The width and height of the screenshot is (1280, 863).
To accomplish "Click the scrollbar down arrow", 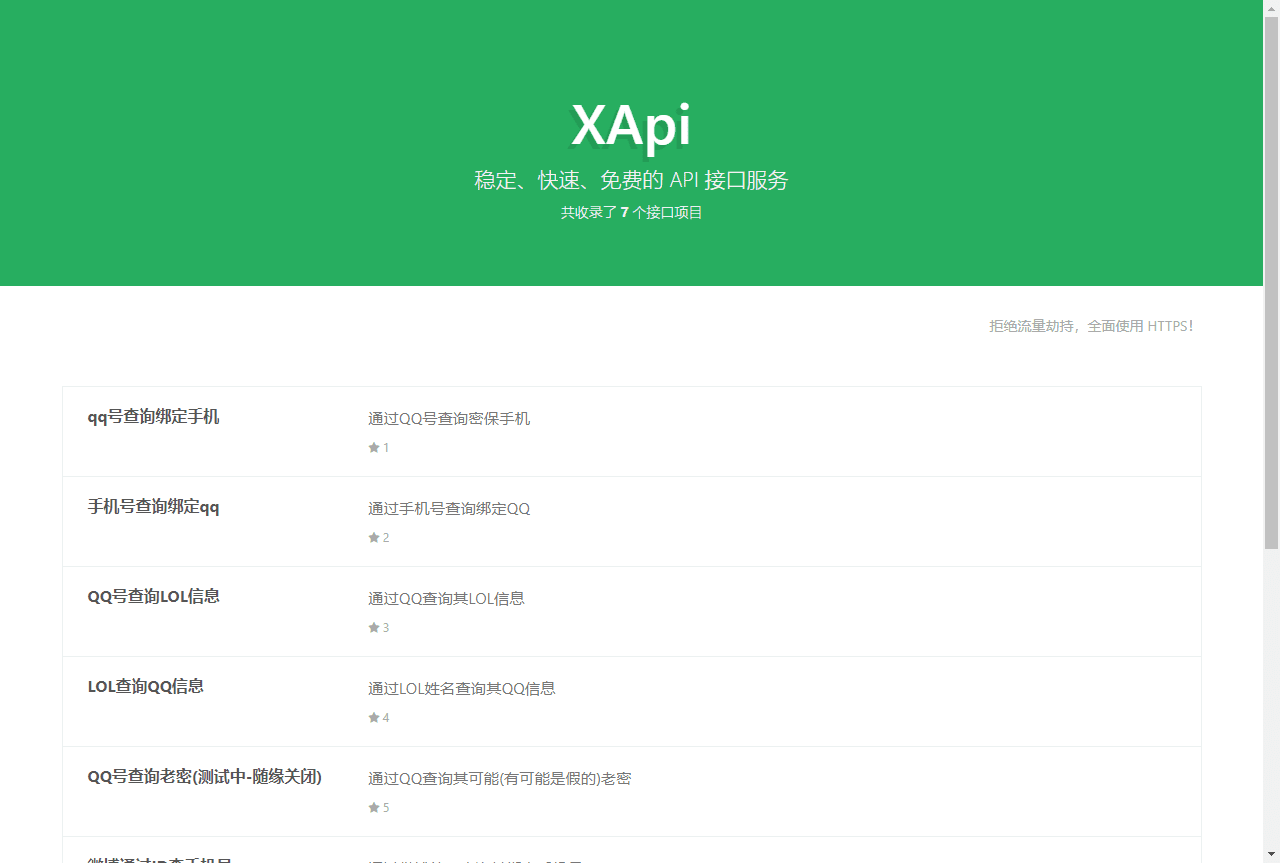I will click(1273, 855).
